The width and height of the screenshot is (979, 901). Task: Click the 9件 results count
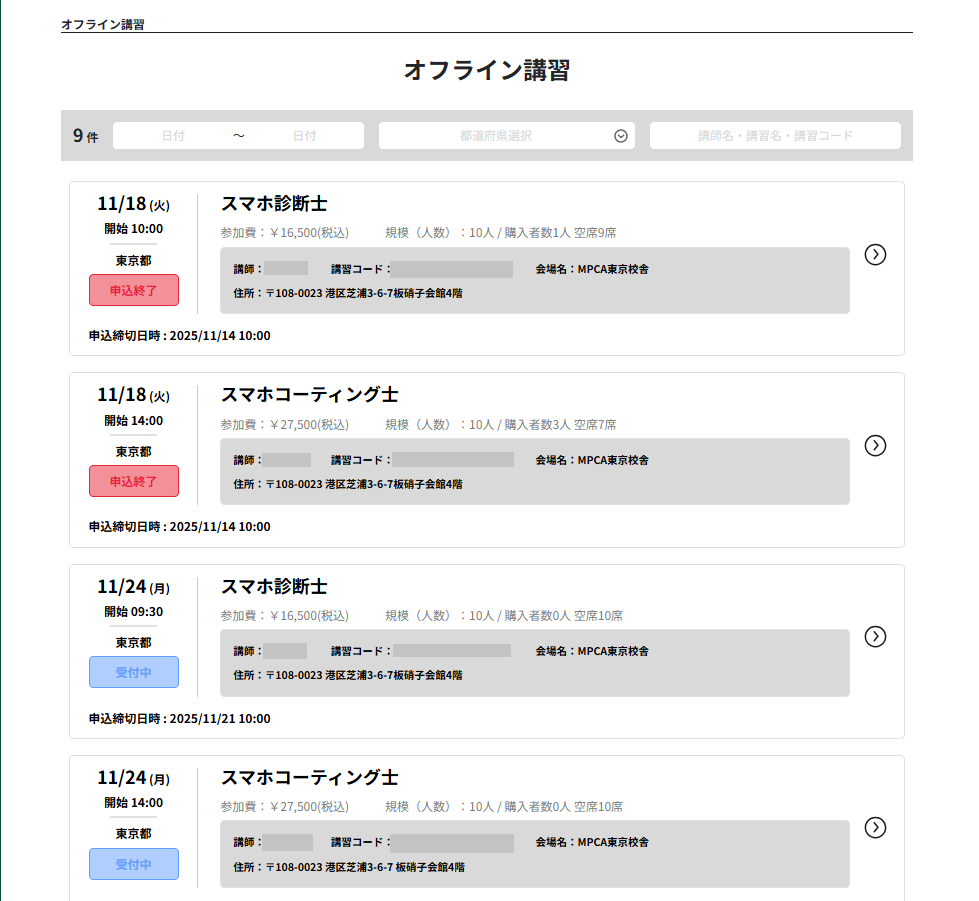87,135
